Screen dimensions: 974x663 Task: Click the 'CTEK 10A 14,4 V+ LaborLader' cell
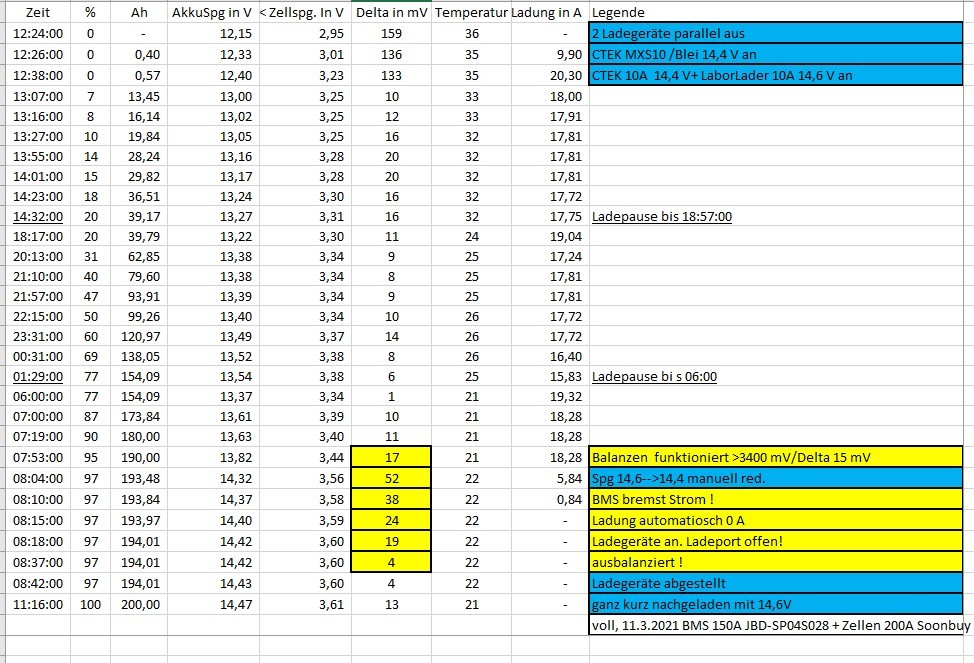tap(776, 76)
